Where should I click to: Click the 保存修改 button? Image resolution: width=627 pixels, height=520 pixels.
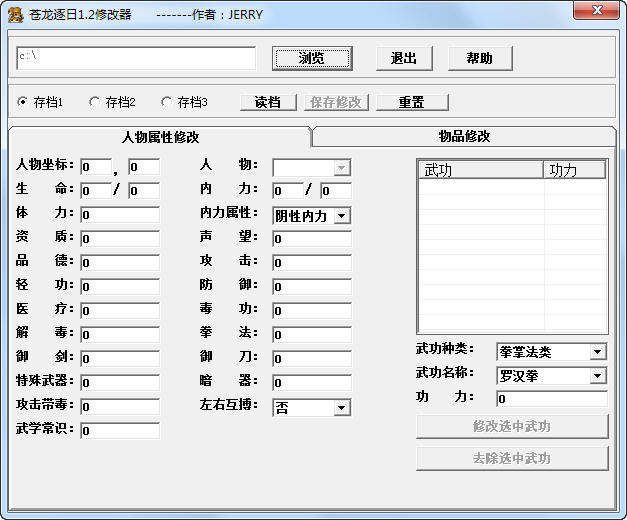coord(336,102)
